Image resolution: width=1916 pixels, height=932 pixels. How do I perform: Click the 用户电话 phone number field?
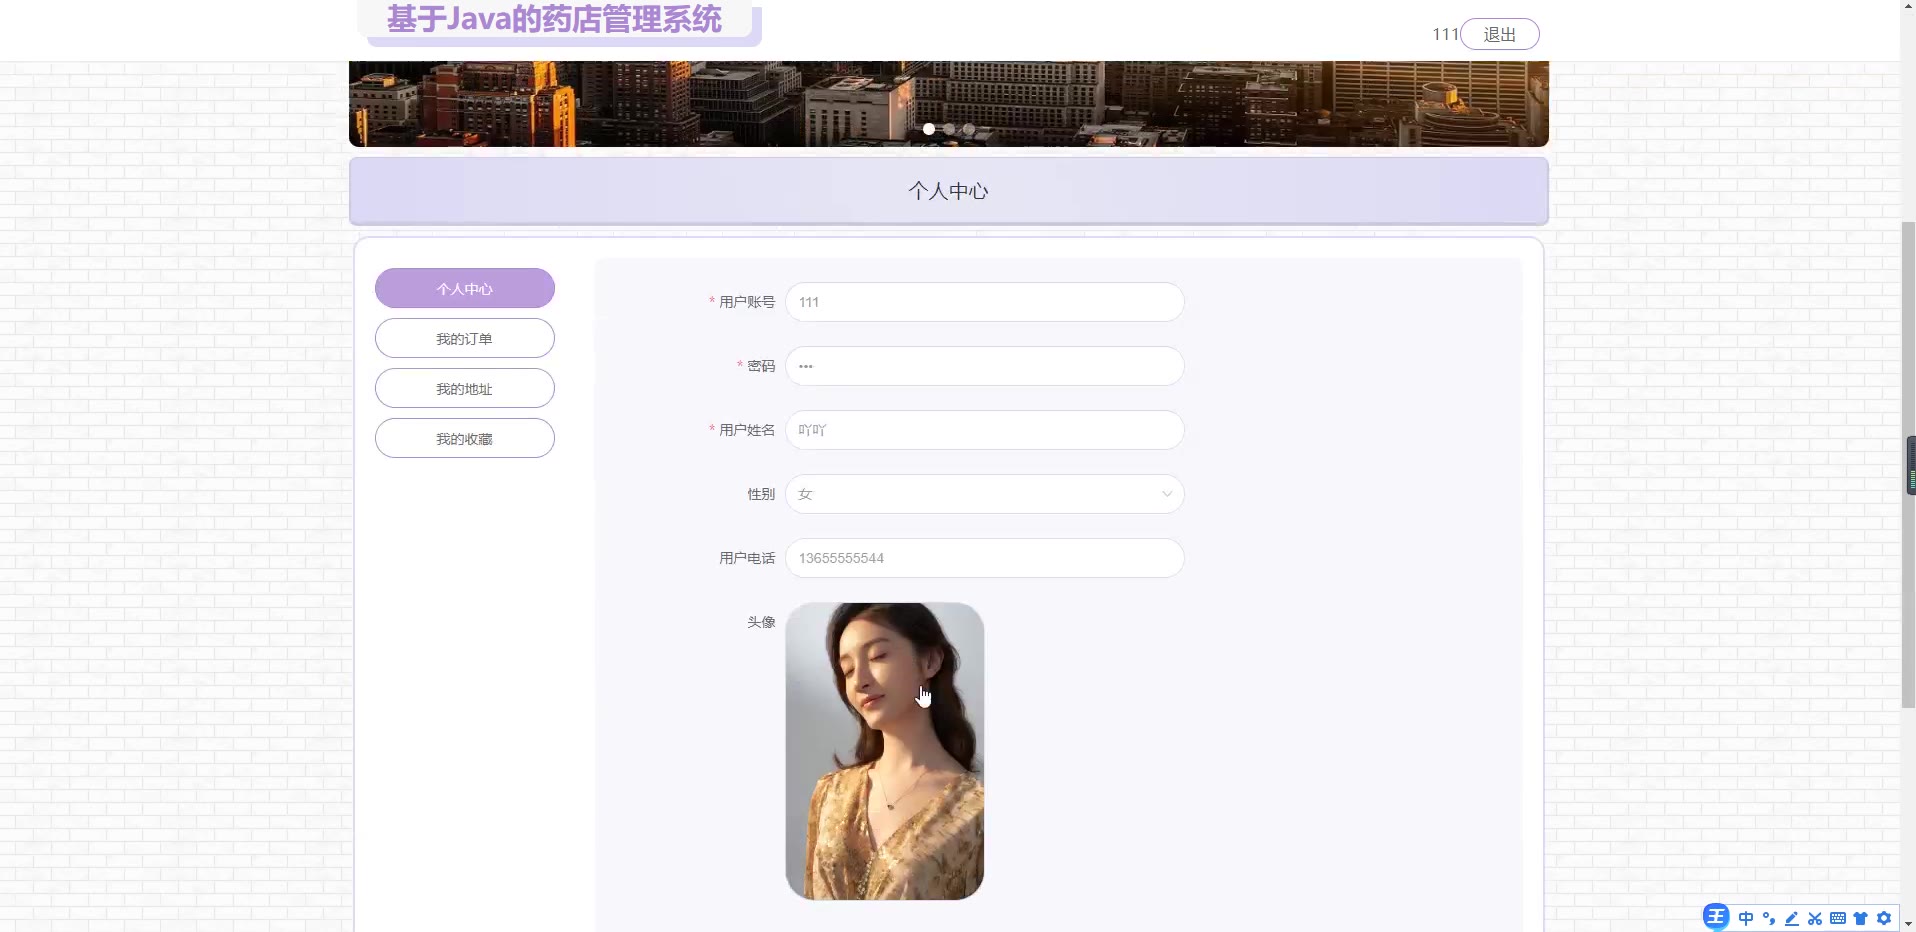click(984, 558)
